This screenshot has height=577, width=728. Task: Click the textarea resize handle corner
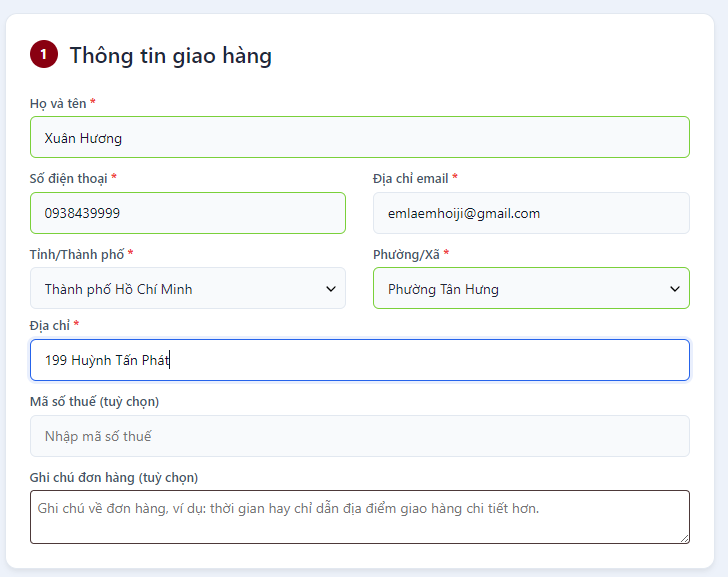(684, 538)
